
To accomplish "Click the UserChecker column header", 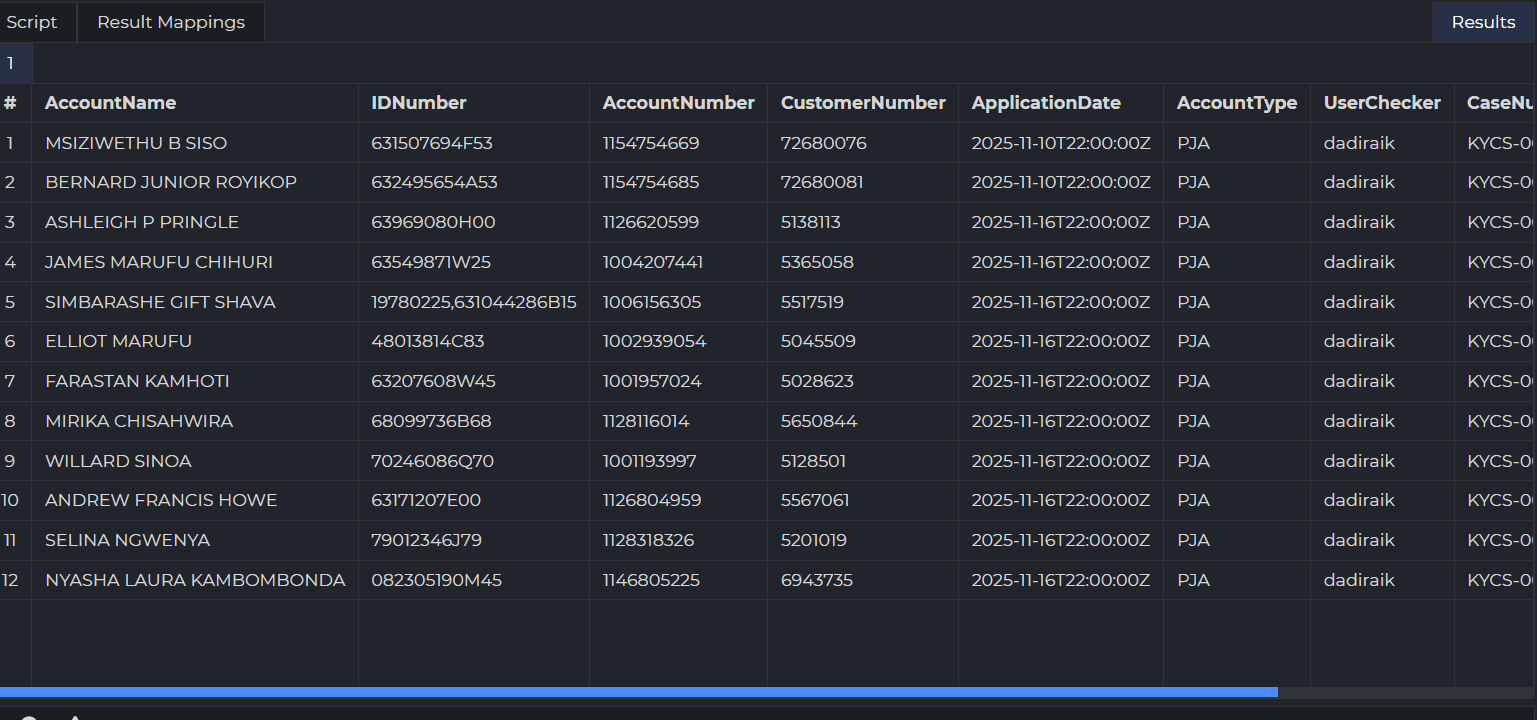I will click(1381, 103).
